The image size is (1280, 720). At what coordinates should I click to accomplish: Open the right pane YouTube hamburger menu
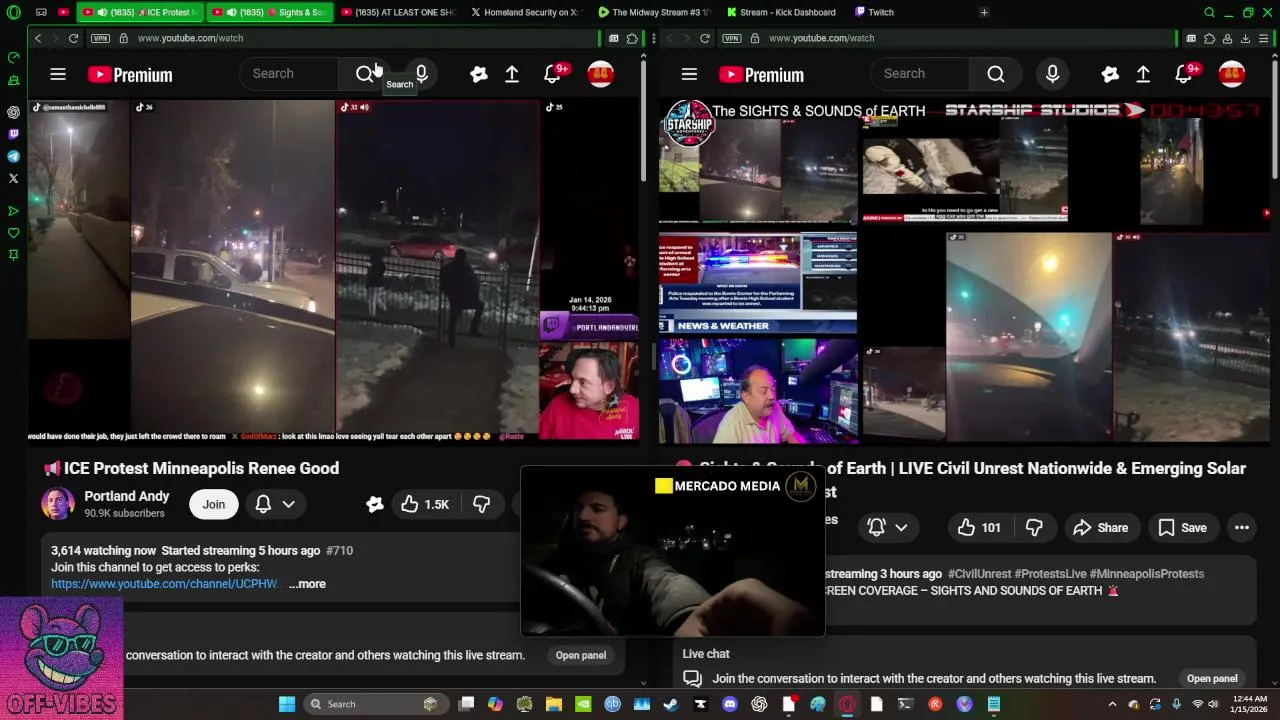[689, 74]
